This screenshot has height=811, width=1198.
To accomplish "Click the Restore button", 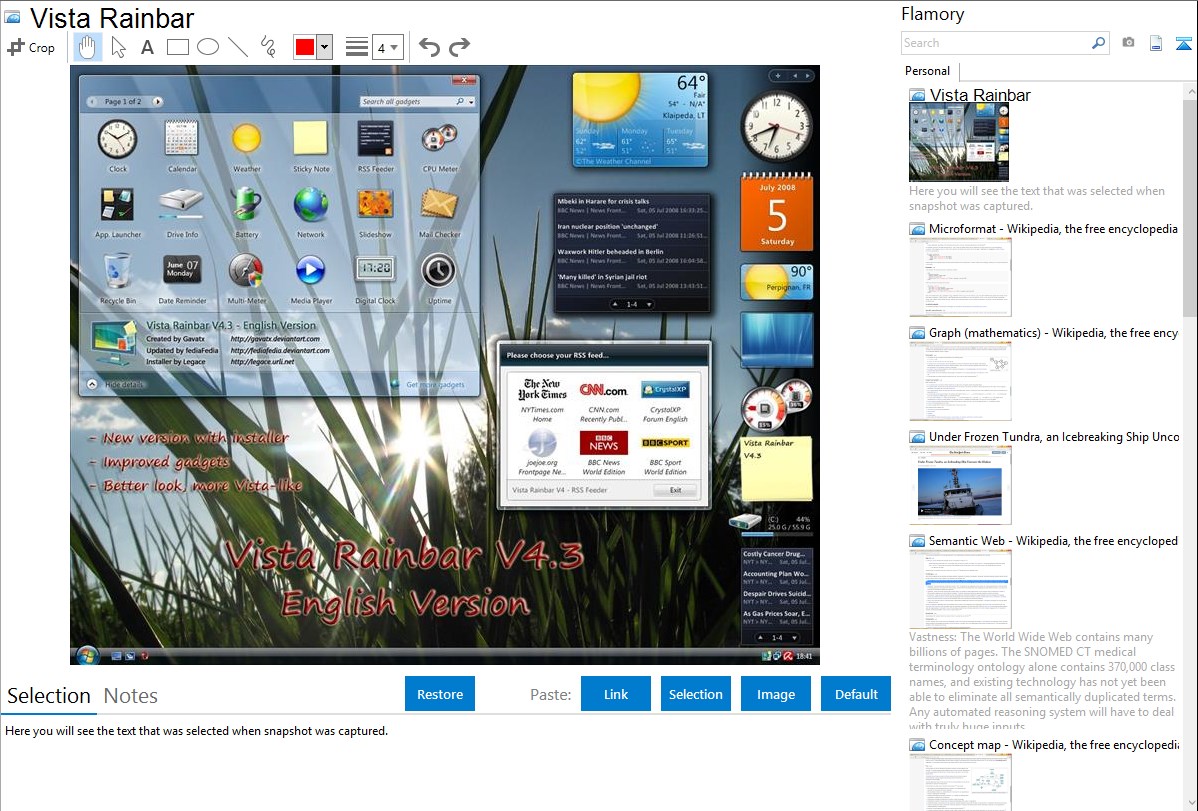I will click(x=440, y=694).
